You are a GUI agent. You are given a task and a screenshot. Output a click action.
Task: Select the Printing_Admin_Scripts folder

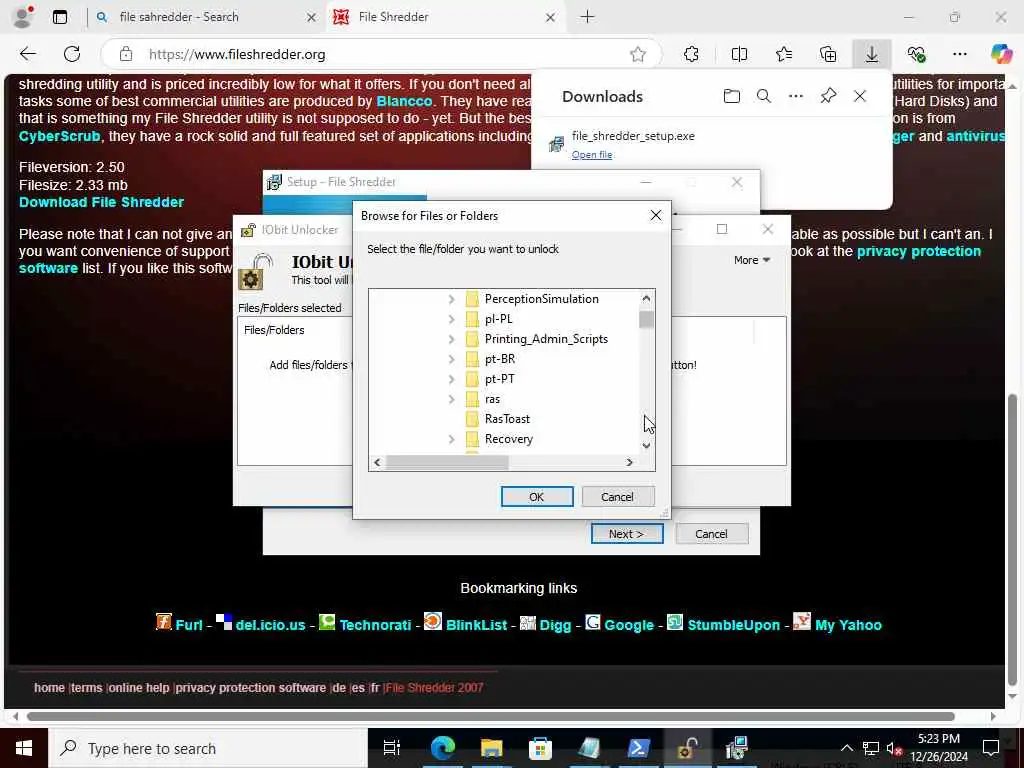[x=546, y=339]
